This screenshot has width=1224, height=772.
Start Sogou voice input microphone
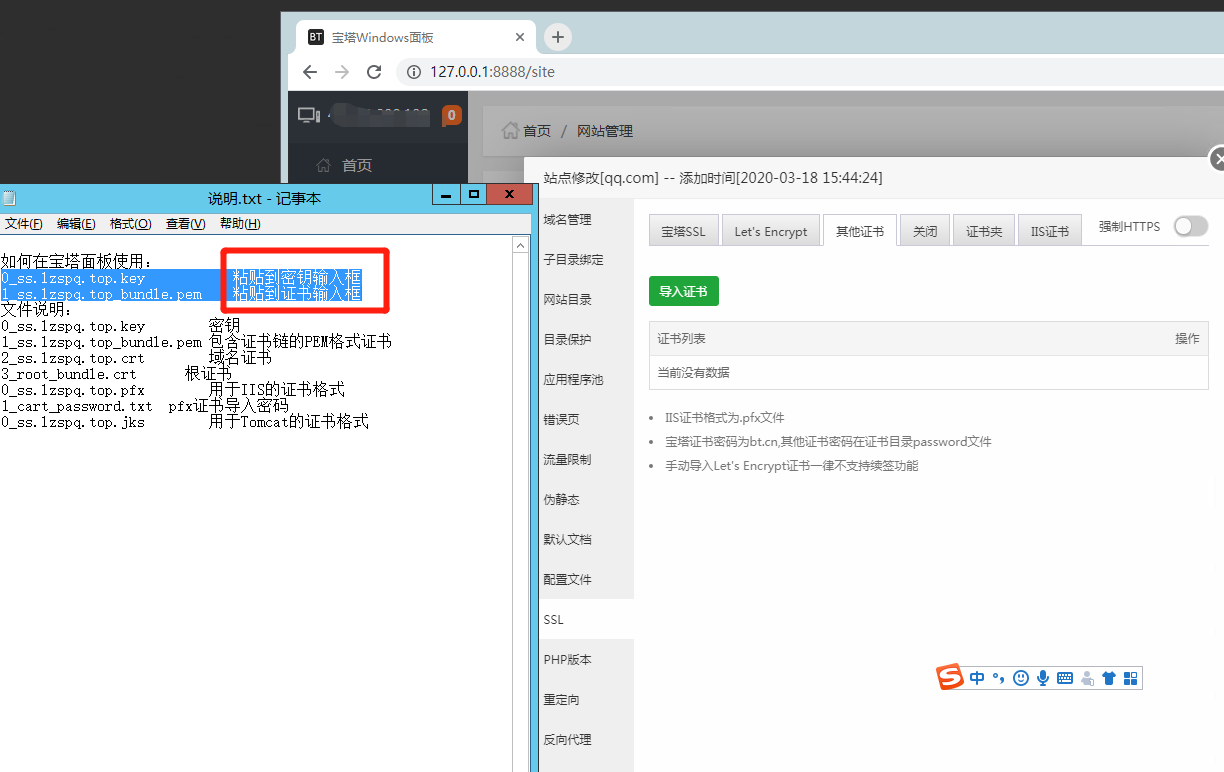(1043, 678)
